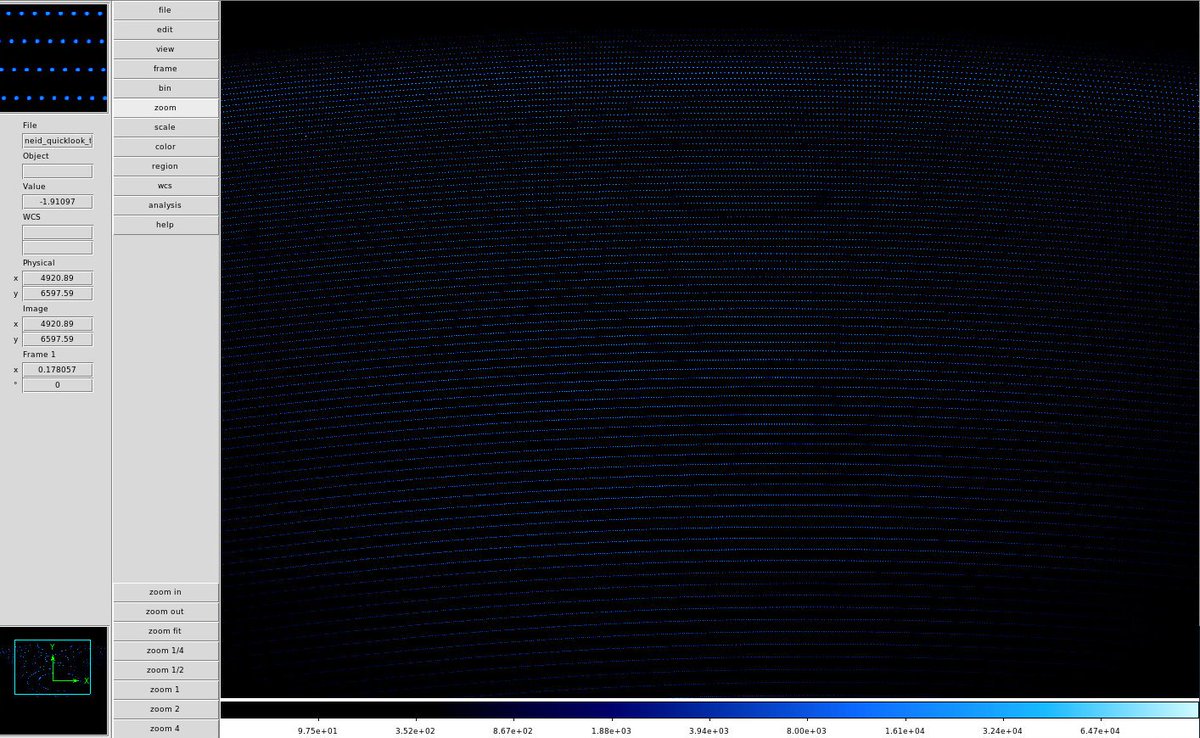Click the colorbar label 6.47e+04

1102,729
